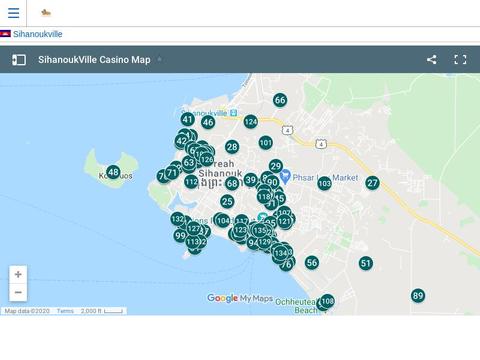
Task: Select casino marker 101
Action: tap(266, 143)
